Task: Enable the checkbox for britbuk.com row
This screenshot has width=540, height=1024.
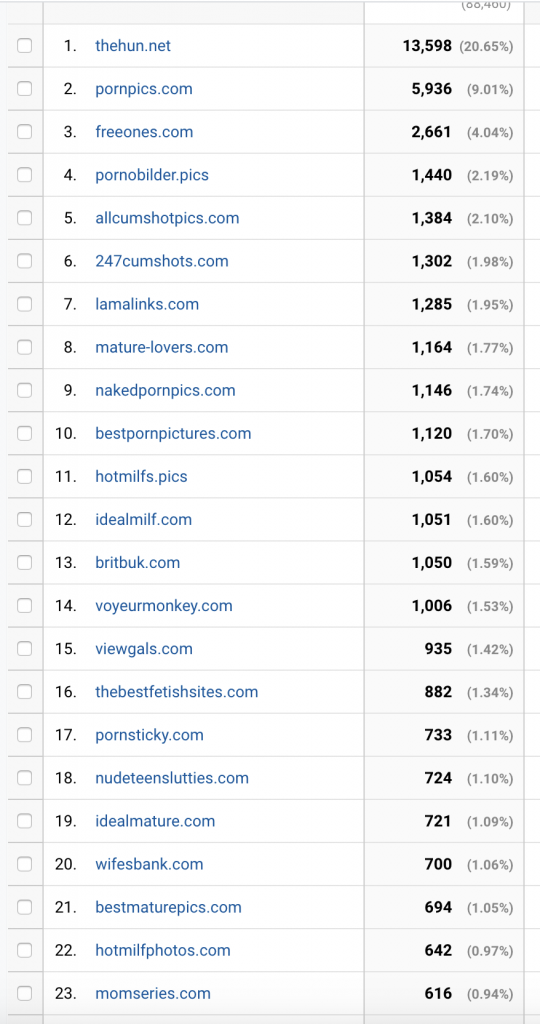Action: pos(24,563)
